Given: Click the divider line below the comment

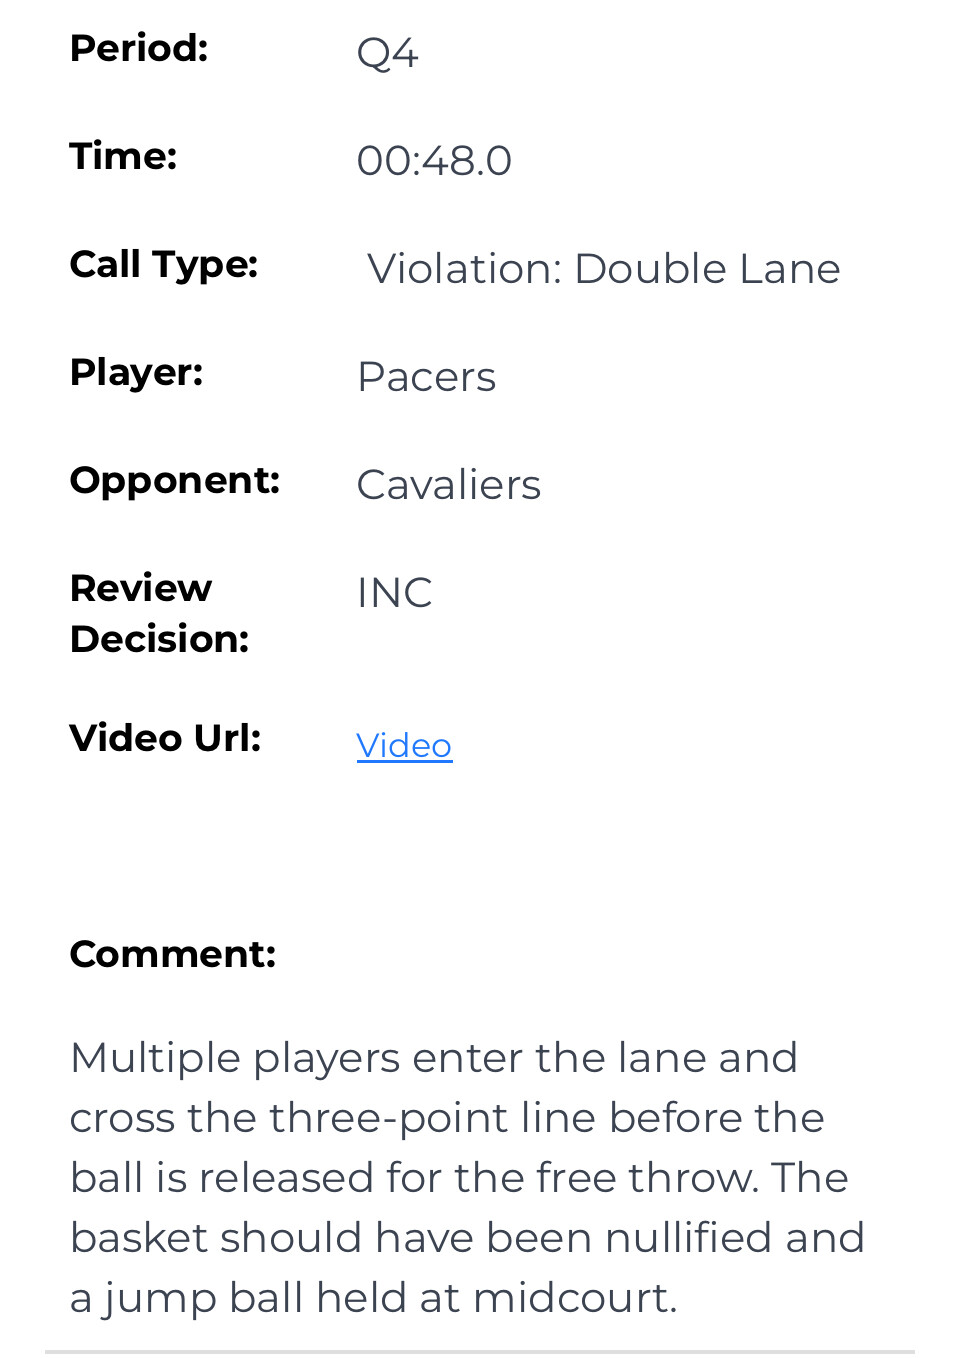Looking at the screenshot, I should coord(480,1352).
